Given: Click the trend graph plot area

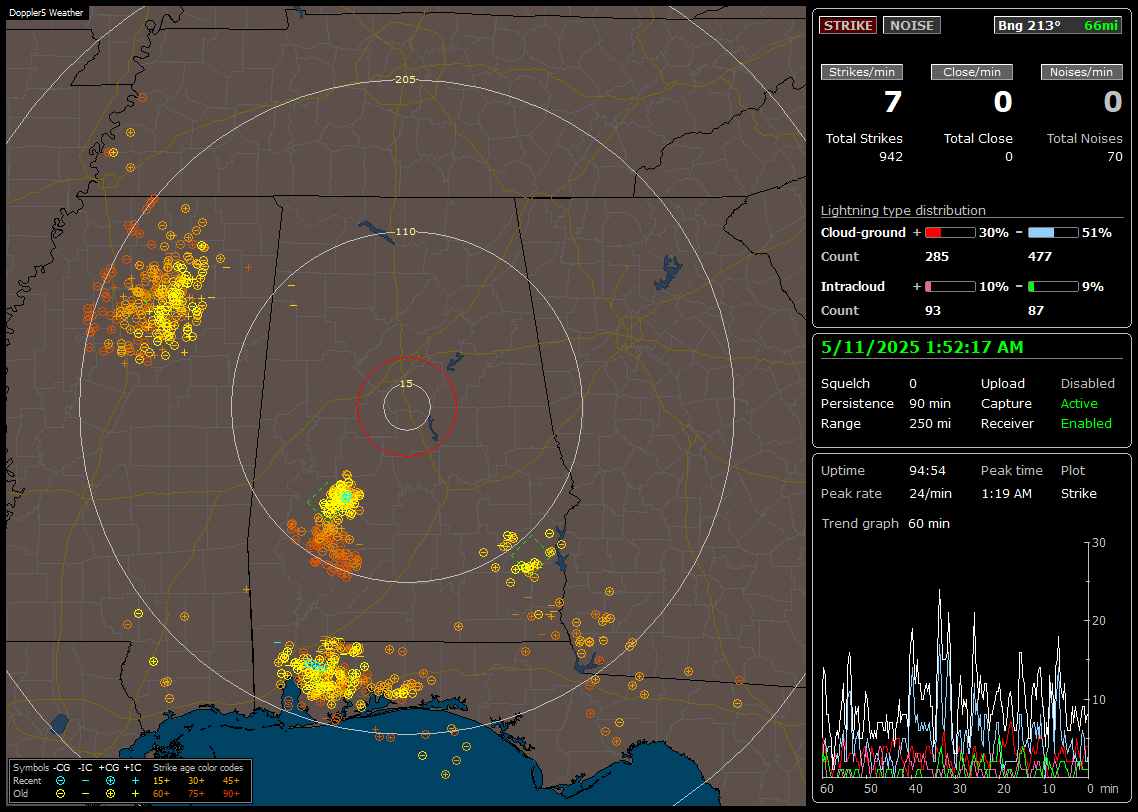Looking at the screenshot, I should click(x=955, y=660).
